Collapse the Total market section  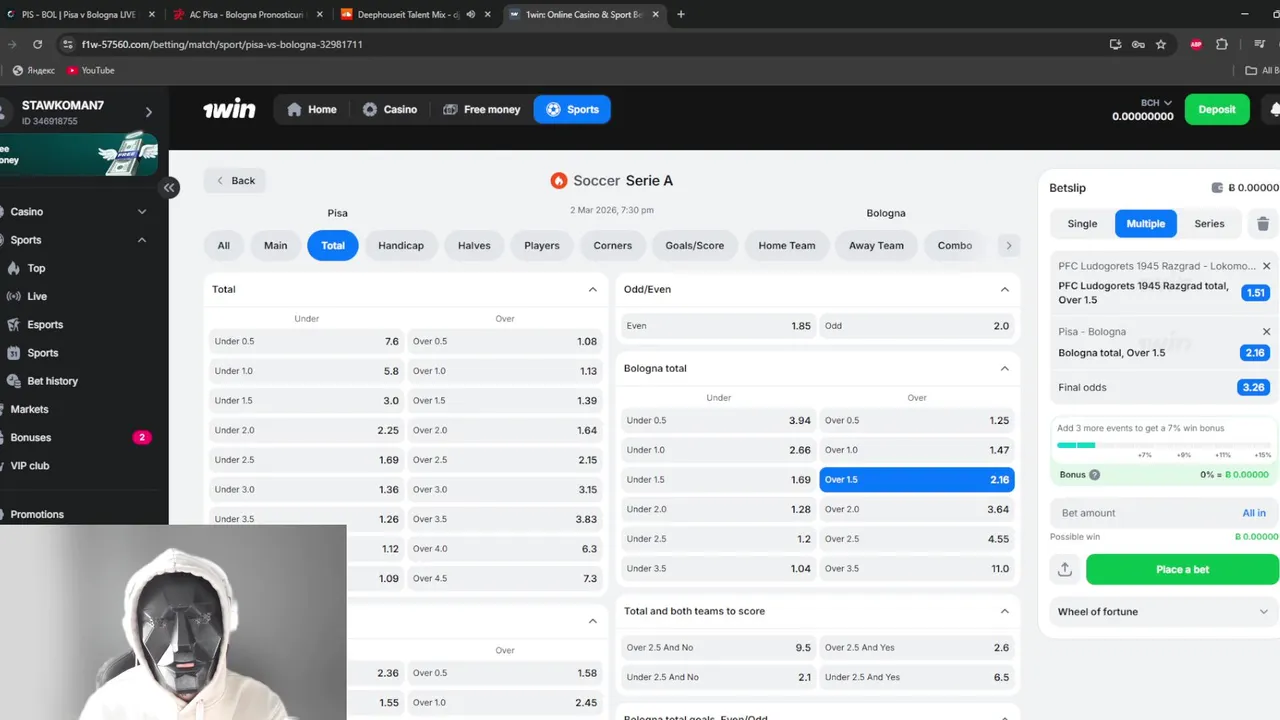[592, 289]
